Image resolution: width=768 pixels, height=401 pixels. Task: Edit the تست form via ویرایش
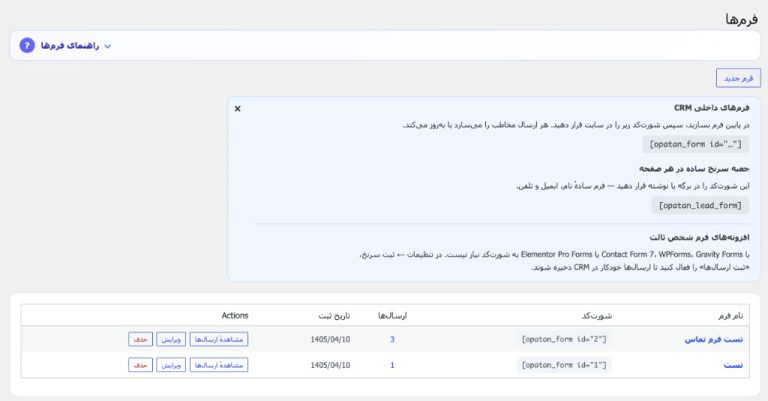[x=171, y=365]
